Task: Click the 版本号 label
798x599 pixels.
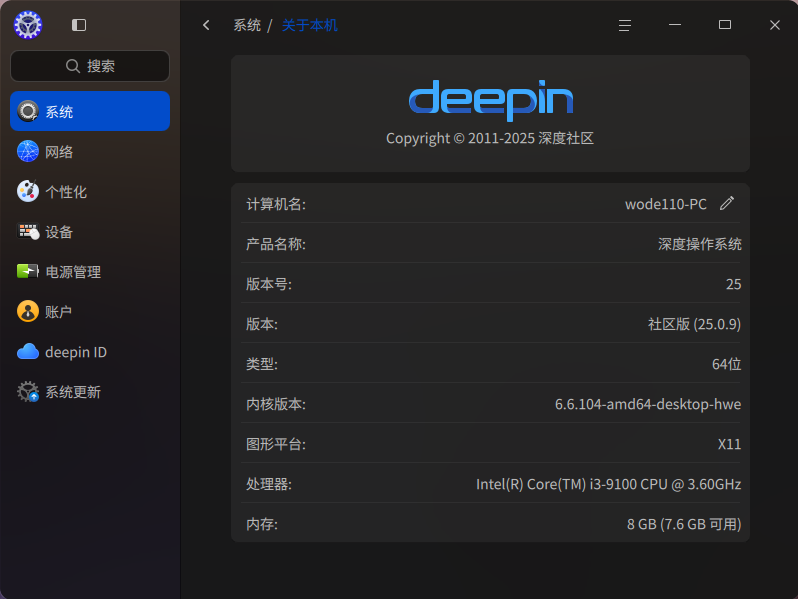Action: click(x=269, y=284)
